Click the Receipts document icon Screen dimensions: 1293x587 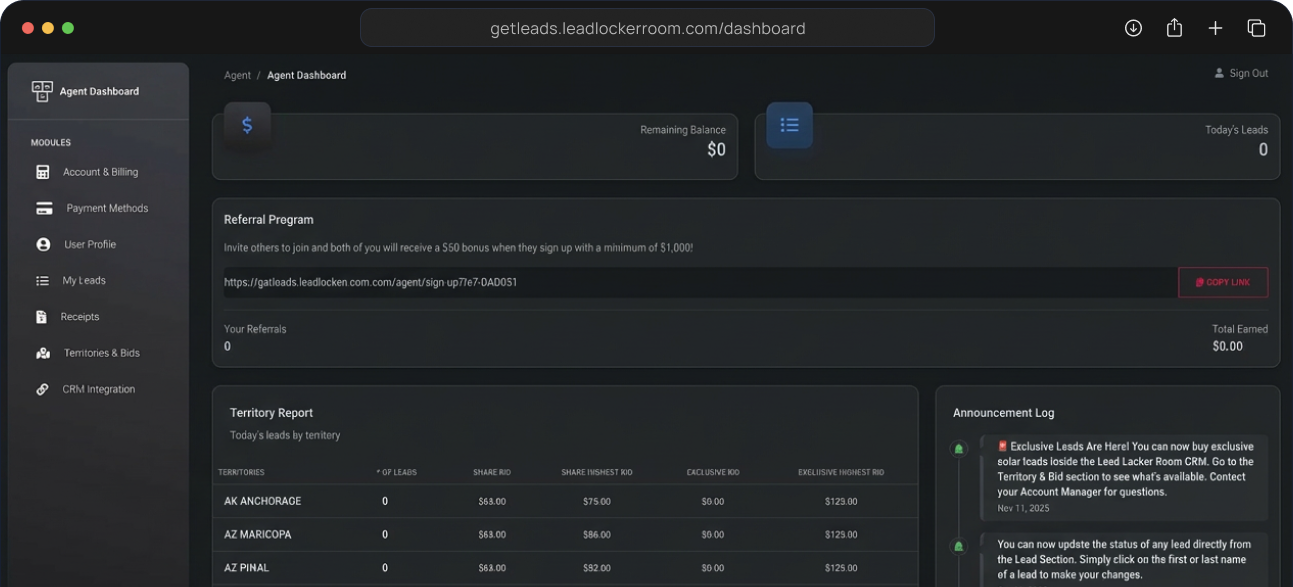(42, 317)
